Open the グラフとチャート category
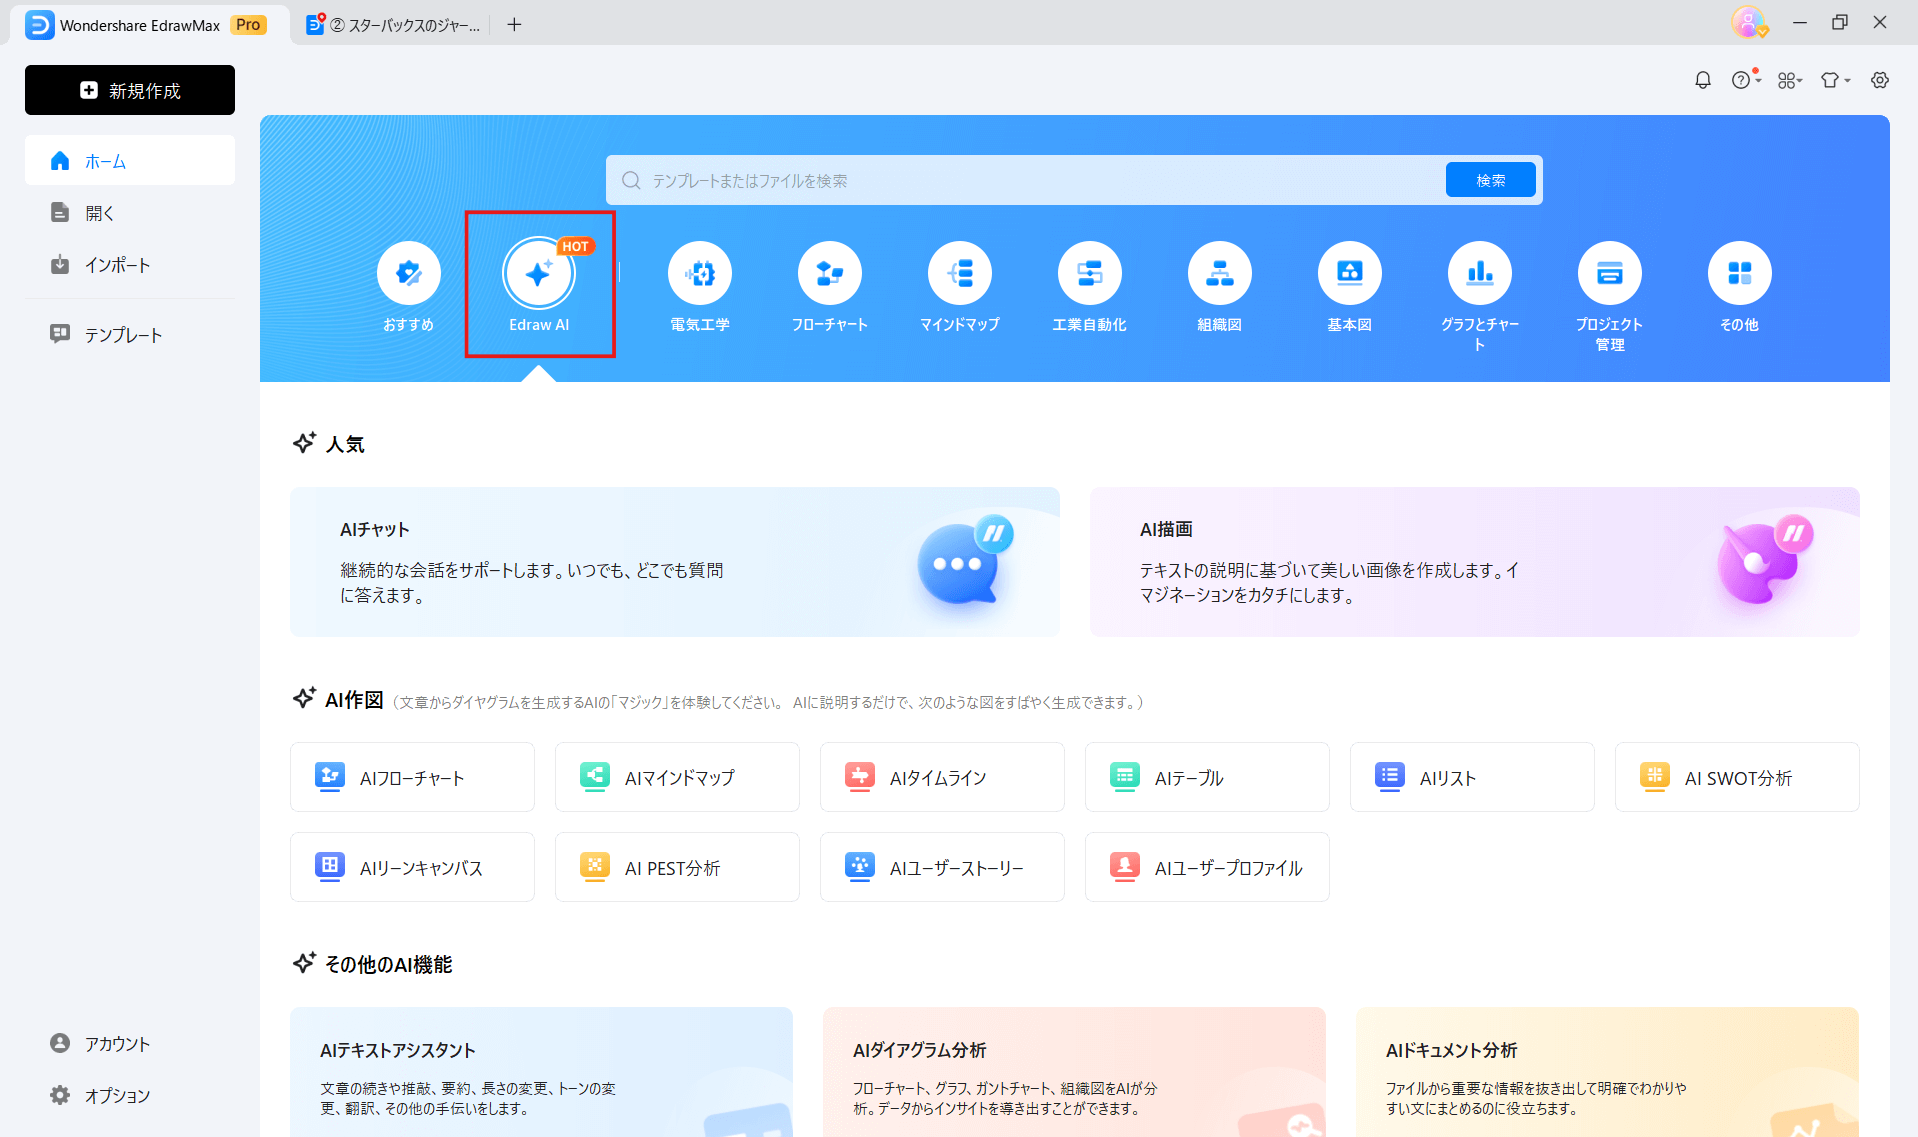The image size is (1918, 1137). click(x=1480, y=273)
